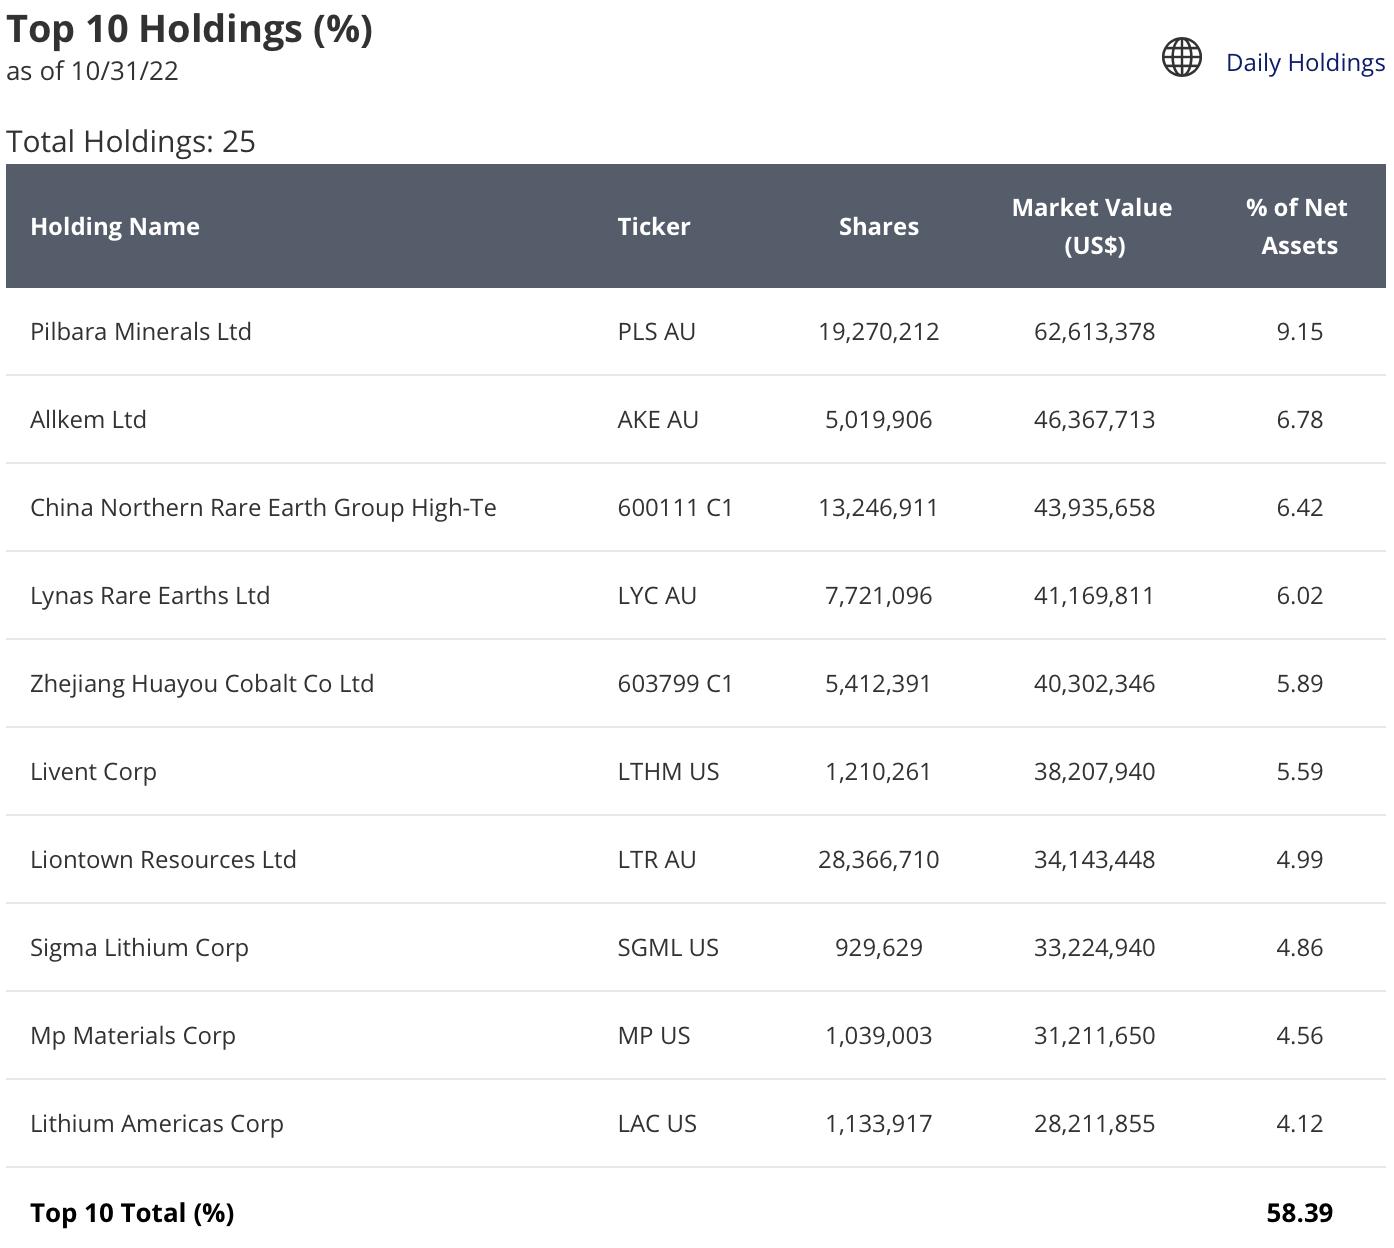Click net assets percentage 5.89
1394x1248 pixels.
coord(1299,683)
